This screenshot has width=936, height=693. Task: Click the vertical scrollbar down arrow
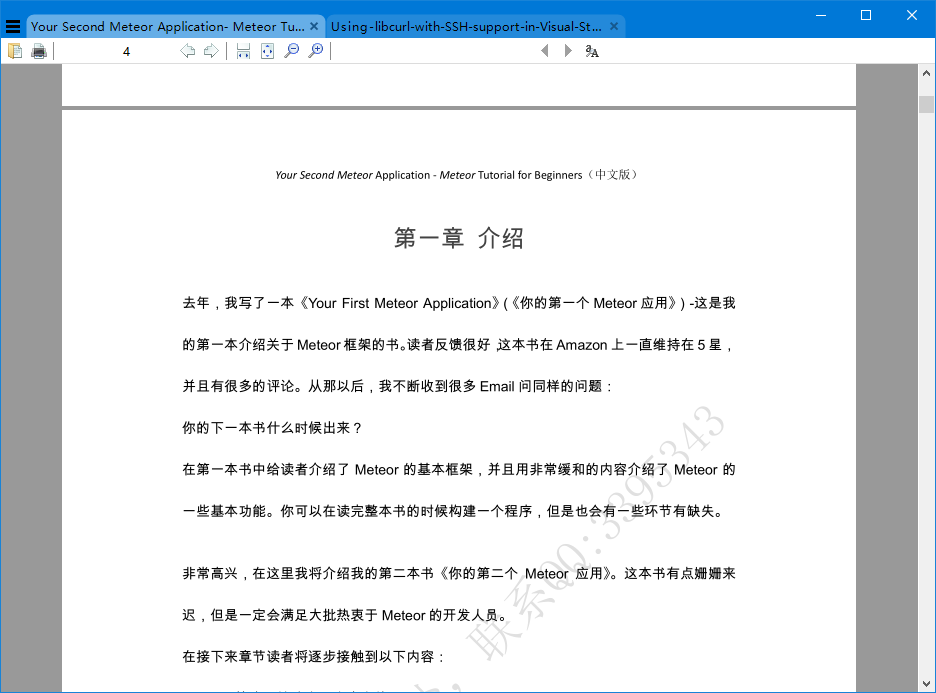(926, 683)
